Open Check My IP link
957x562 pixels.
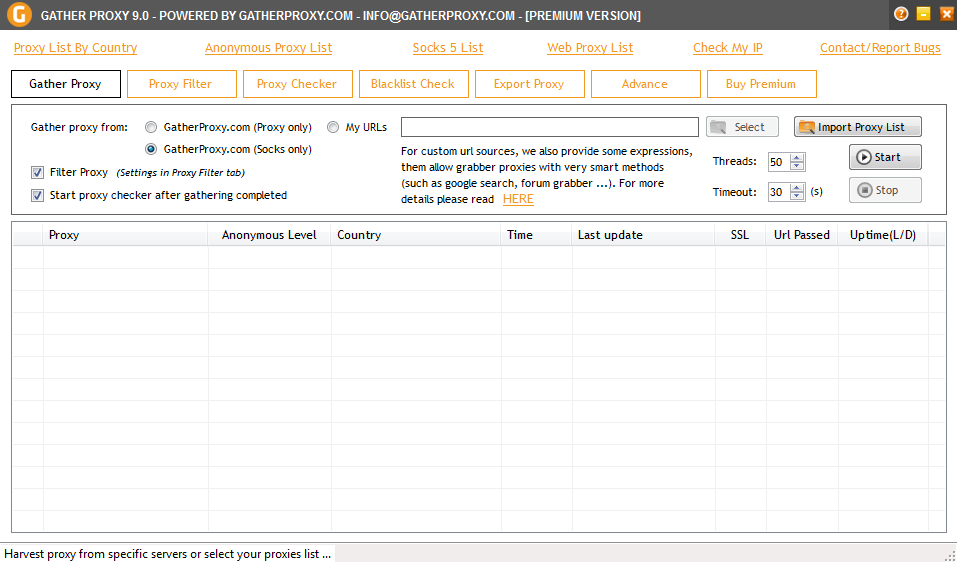click(x=728, y=48)
